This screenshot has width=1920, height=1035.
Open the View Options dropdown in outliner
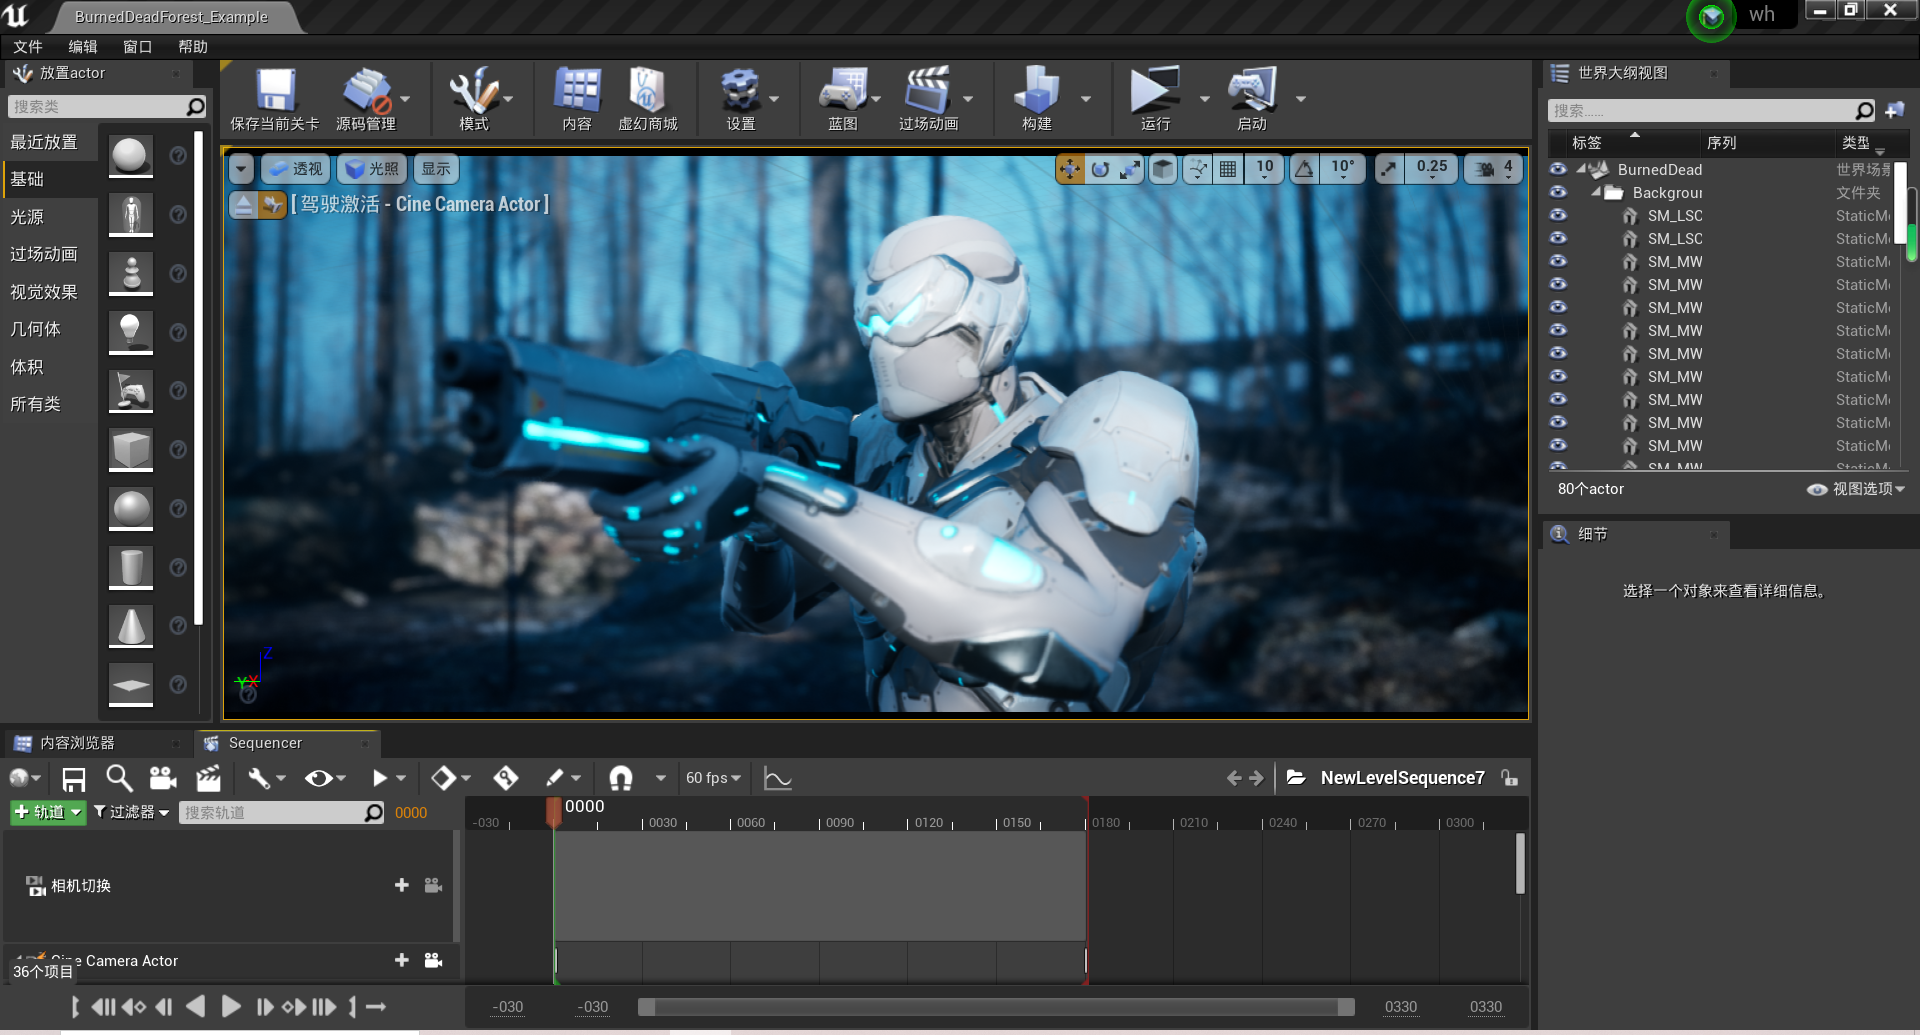pos(1856,489)
